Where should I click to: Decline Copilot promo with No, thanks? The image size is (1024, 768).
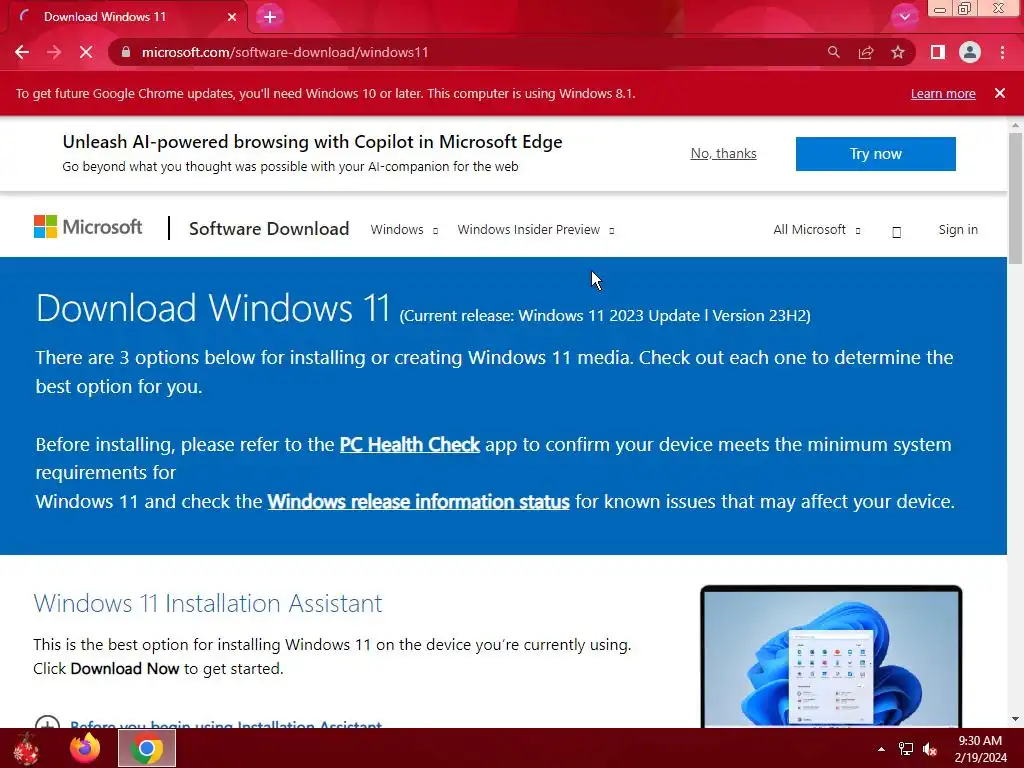click(x=723, y=153)
